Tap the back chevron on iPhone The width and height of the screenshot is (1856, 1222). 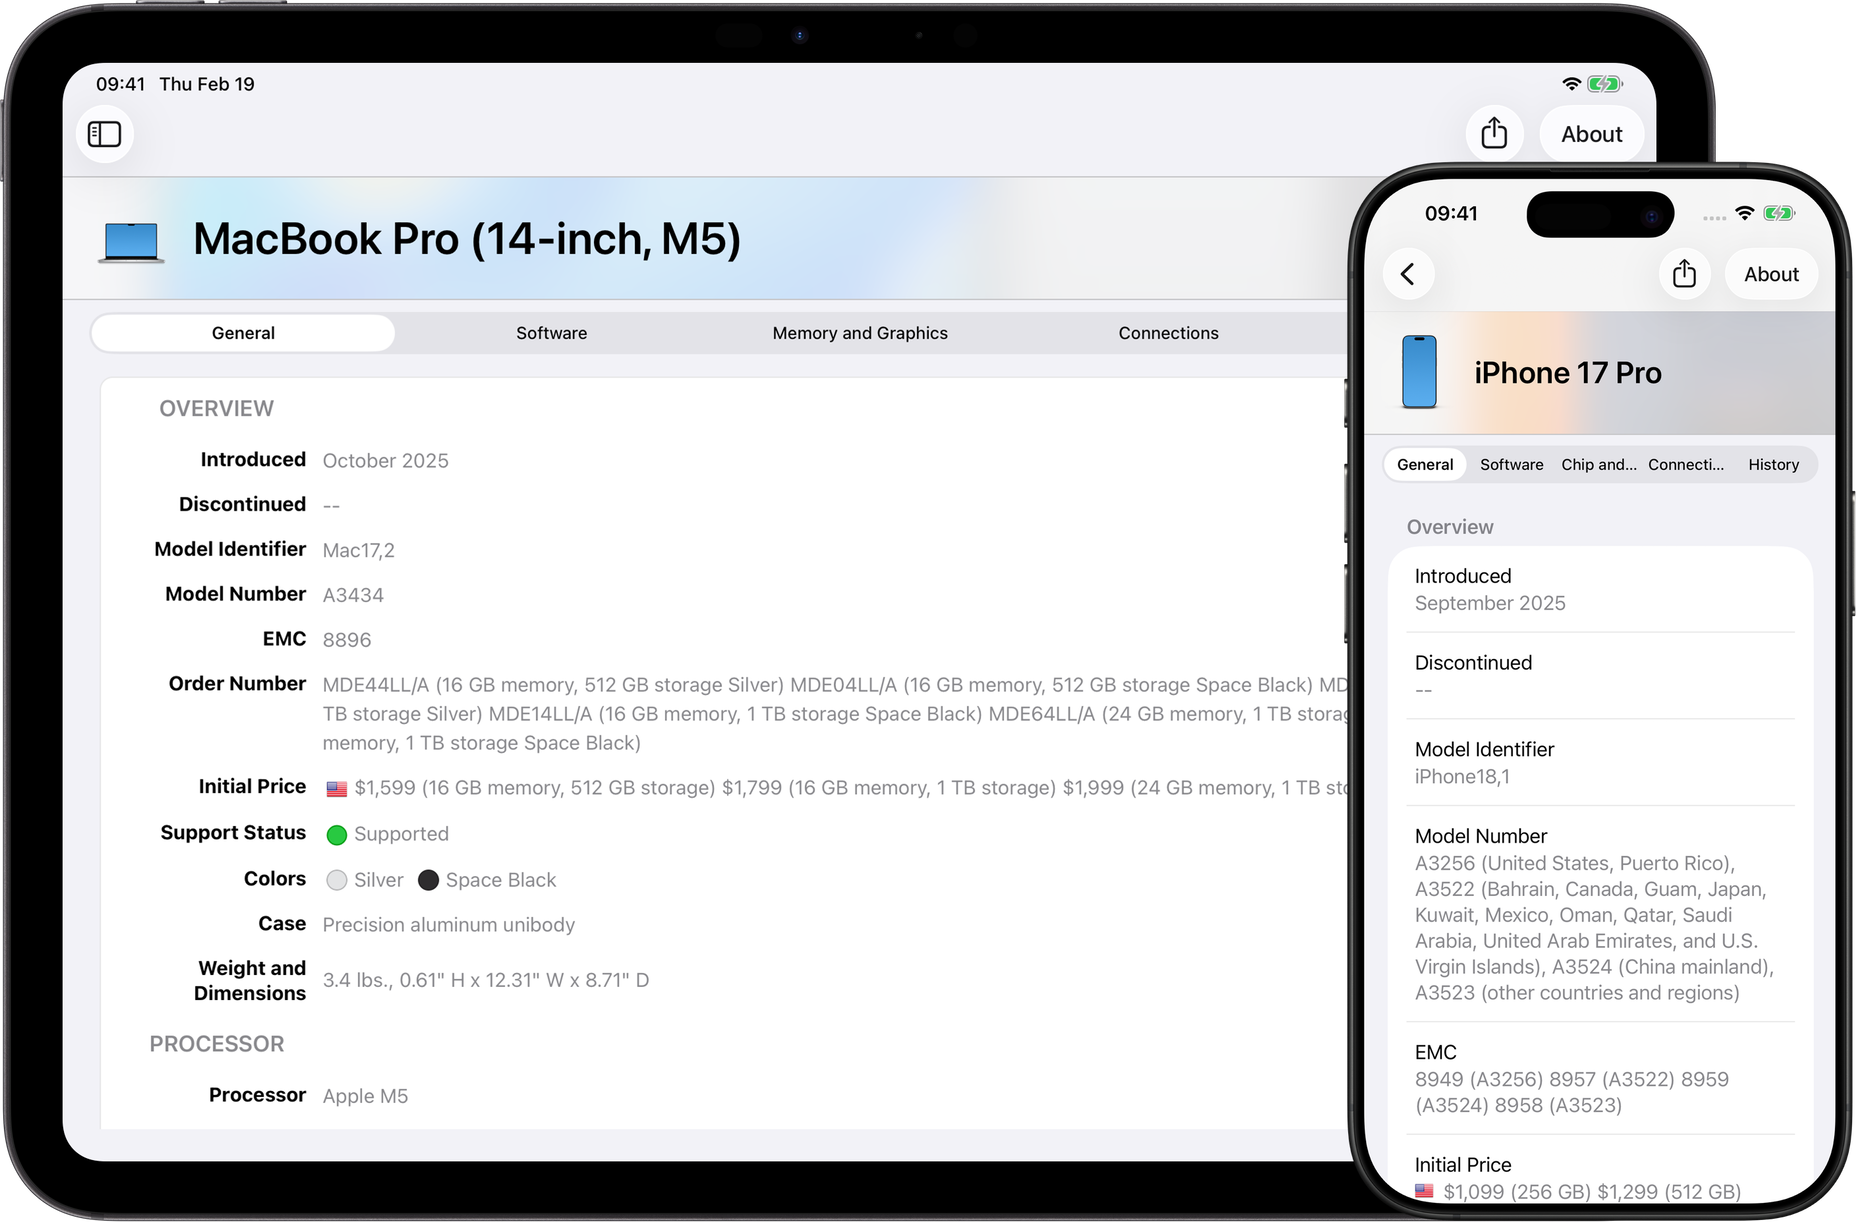tap(1408, 274)
